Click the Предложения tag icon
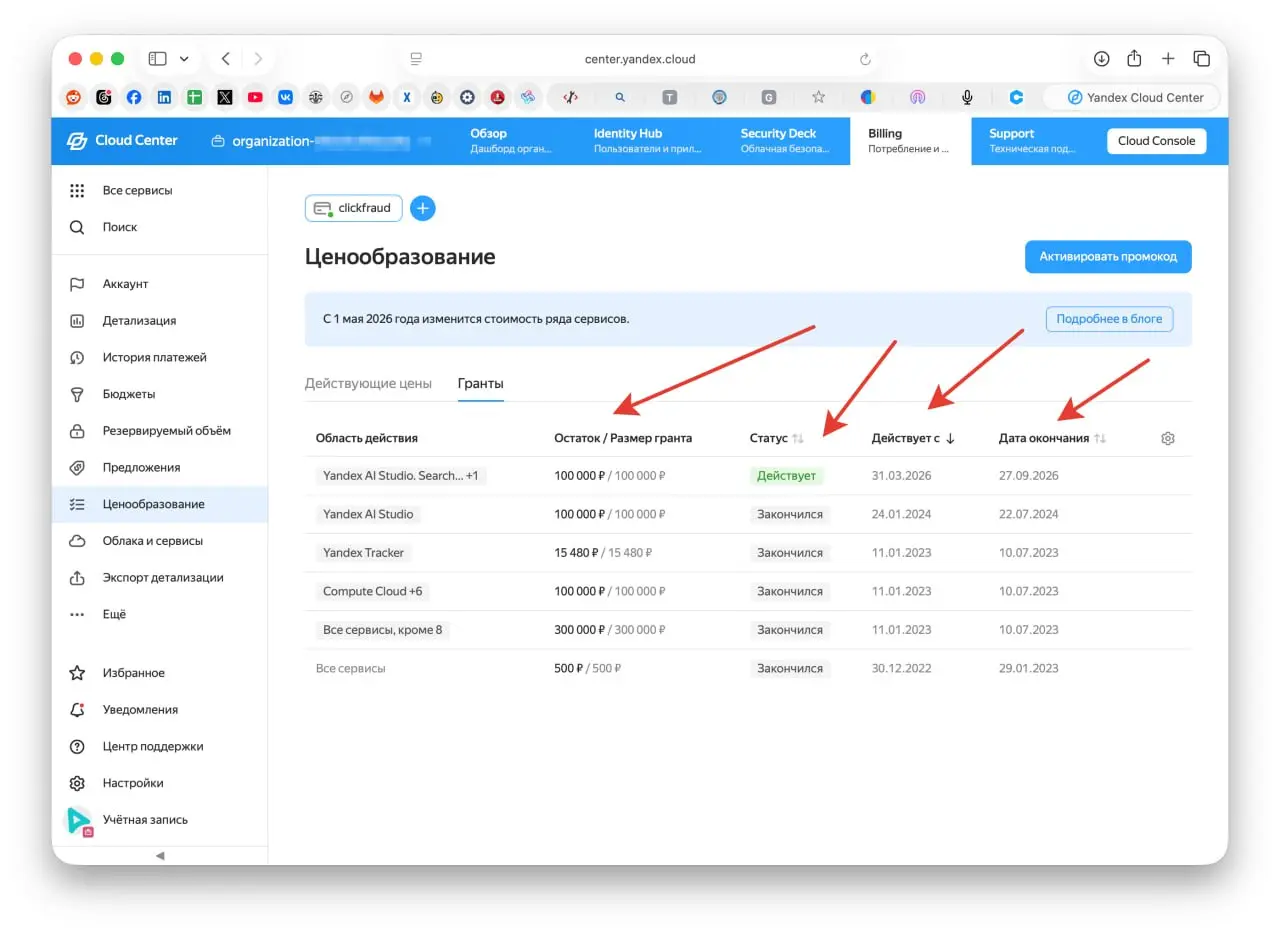Viewport: 1280px width, 933px height. coord(77,467)
